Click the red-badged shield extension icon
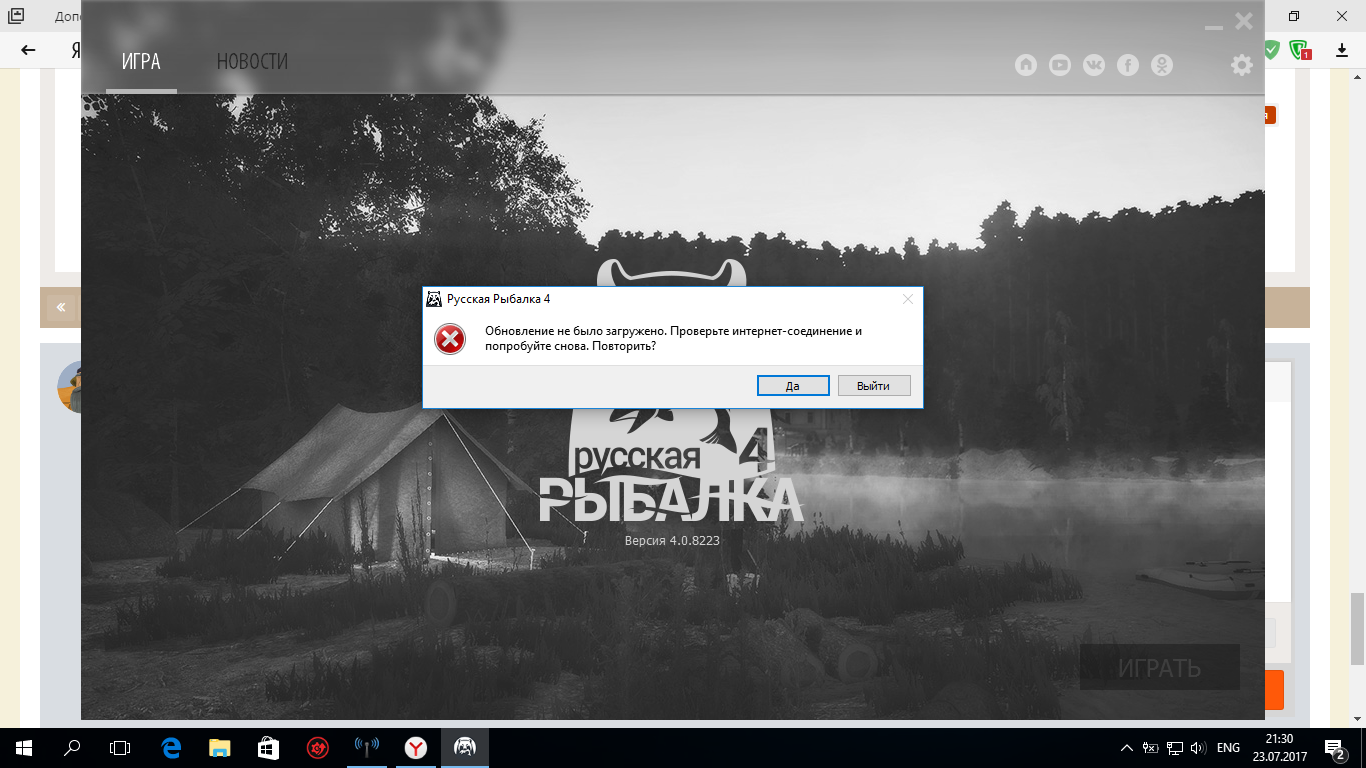This screenshot has width=1366, height=768. pos(1300,49)
